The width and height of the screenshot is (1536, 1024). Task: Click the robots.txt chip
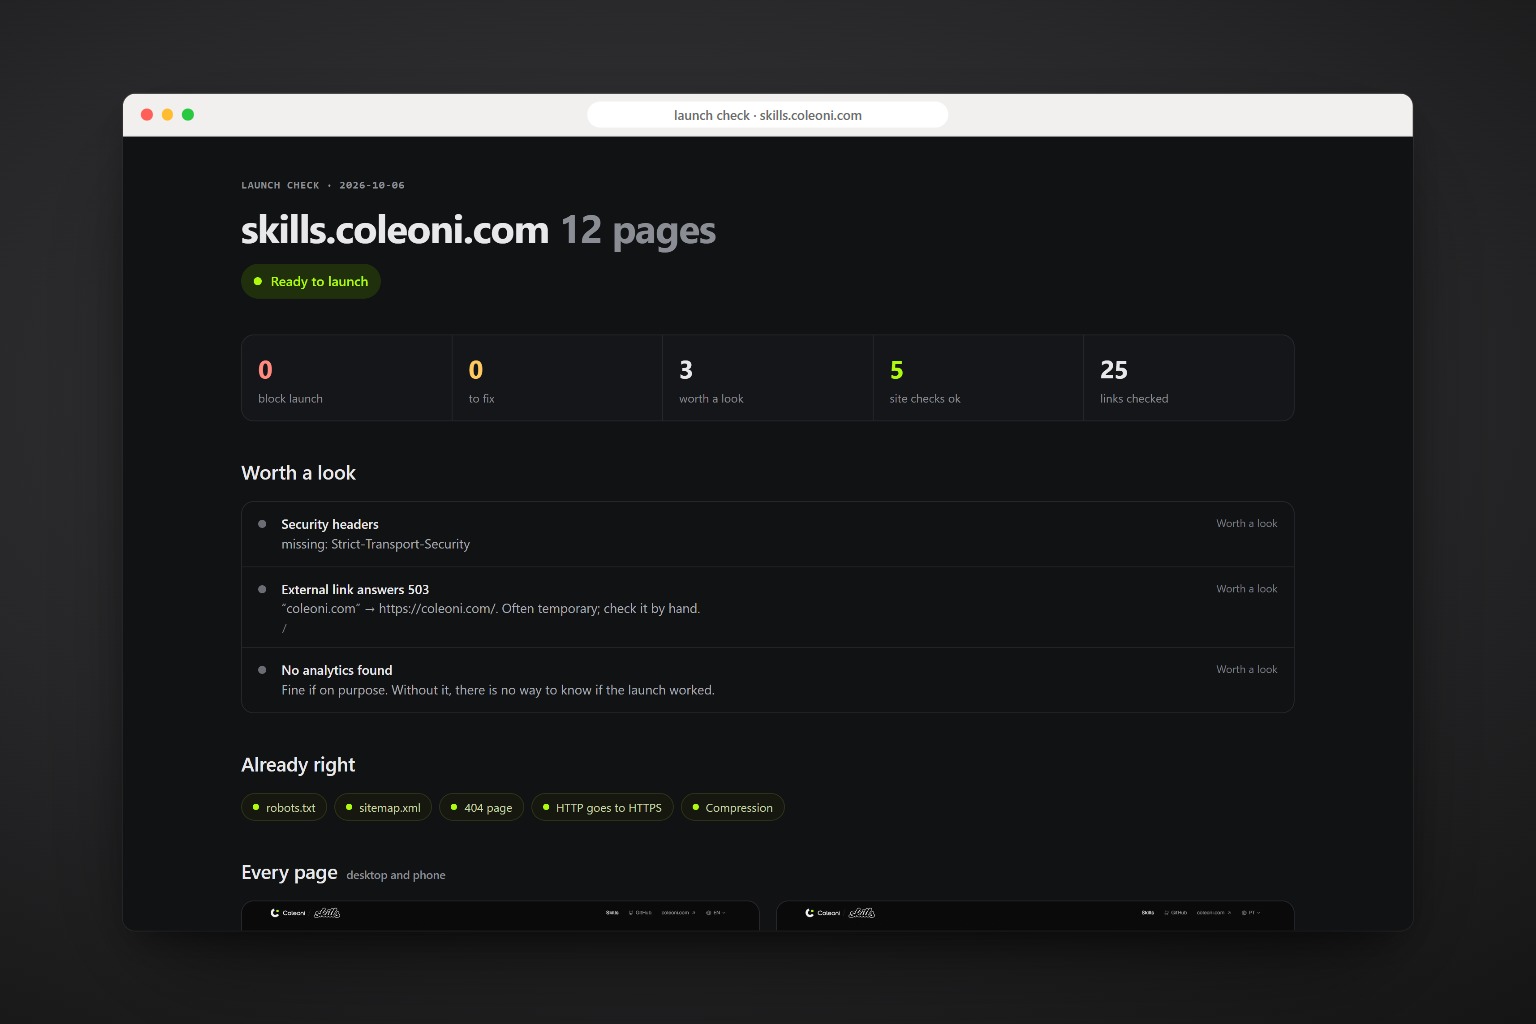click(284, 807)
